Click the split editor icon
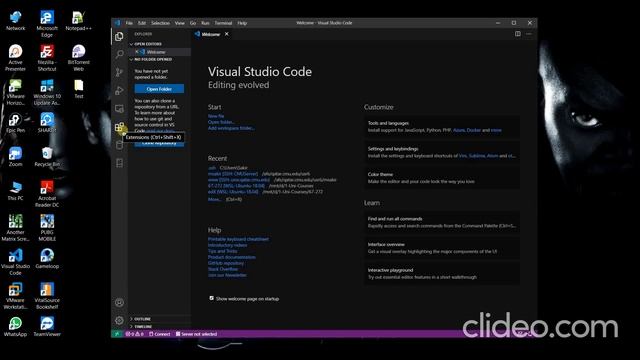 pyautogui.click(x=518, y=34)
